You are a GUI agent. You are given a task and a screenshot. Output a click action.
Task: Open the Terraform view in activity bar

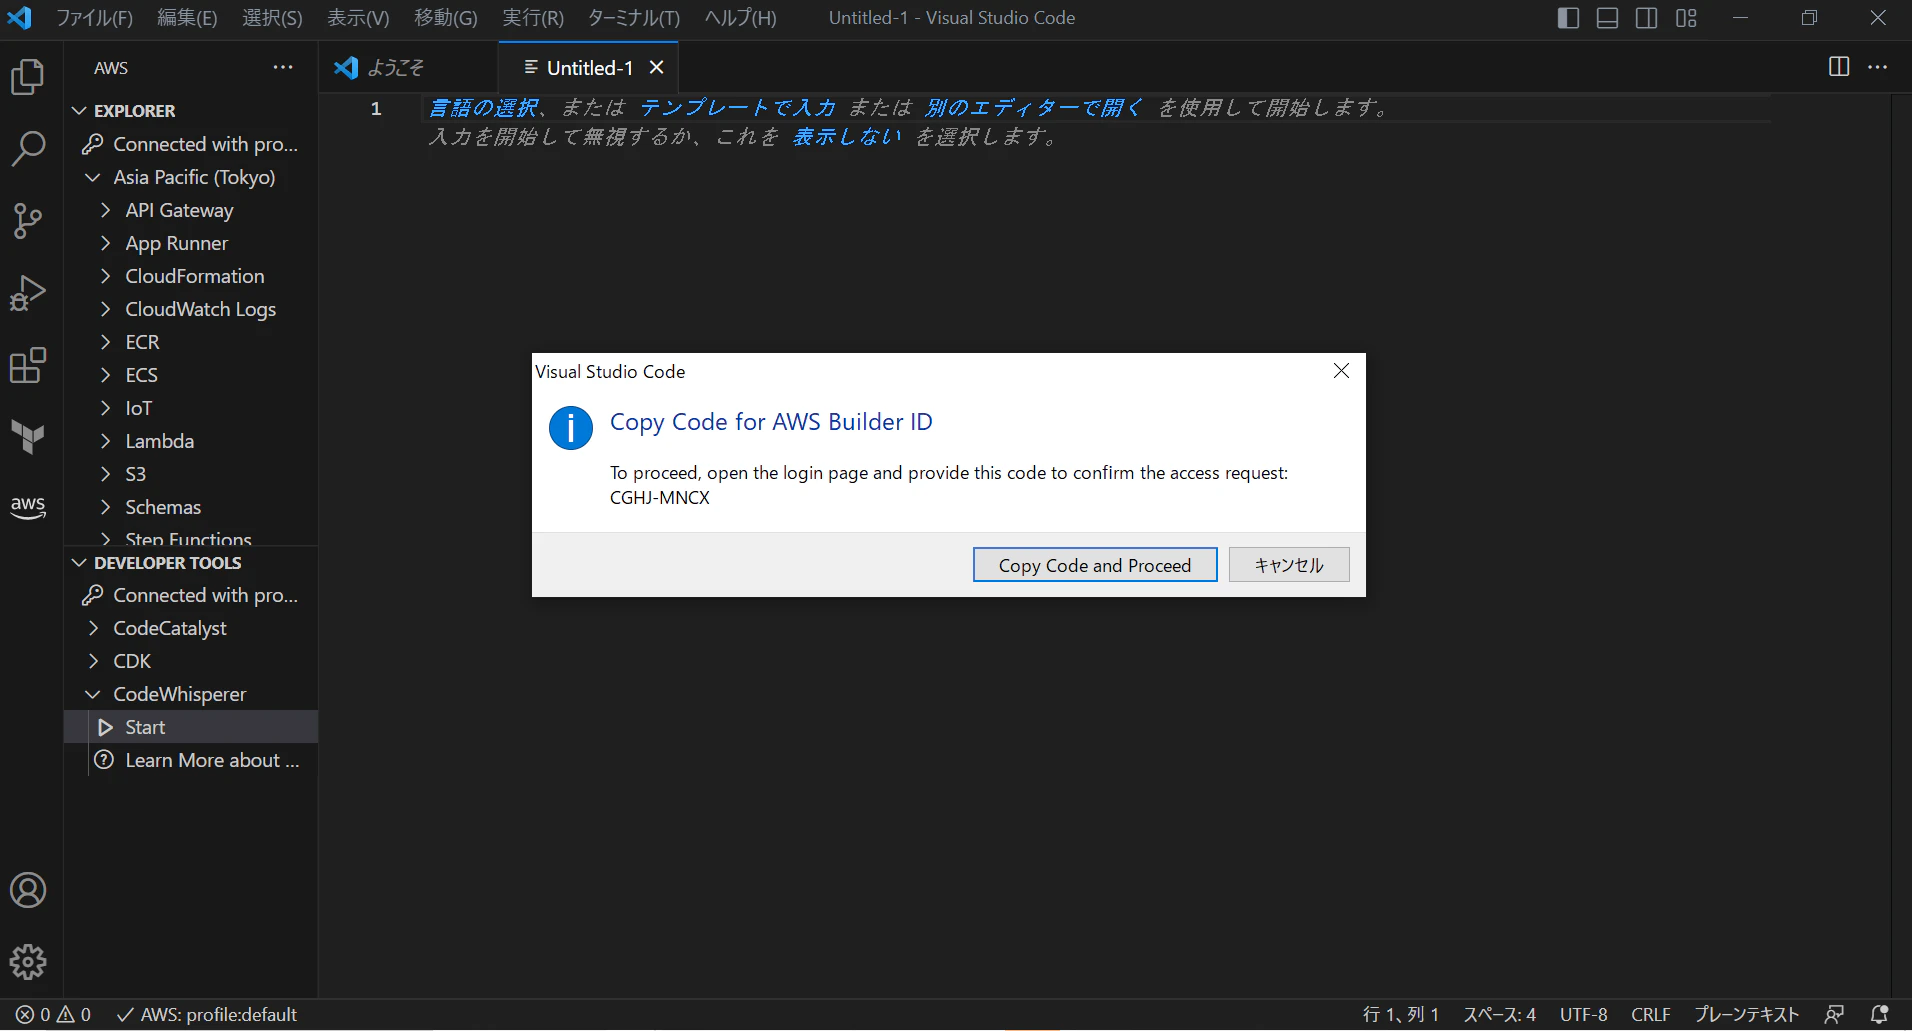tap(28, 437)
